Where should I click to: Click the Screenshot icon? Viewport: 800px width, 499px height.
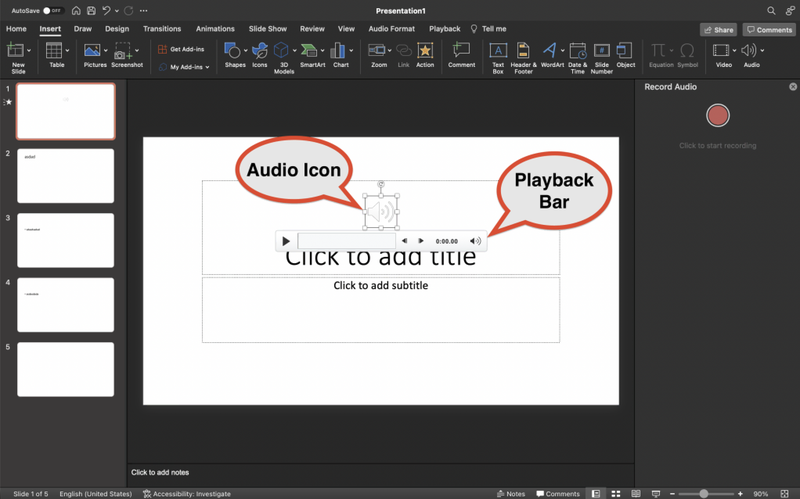click(123, 51)
